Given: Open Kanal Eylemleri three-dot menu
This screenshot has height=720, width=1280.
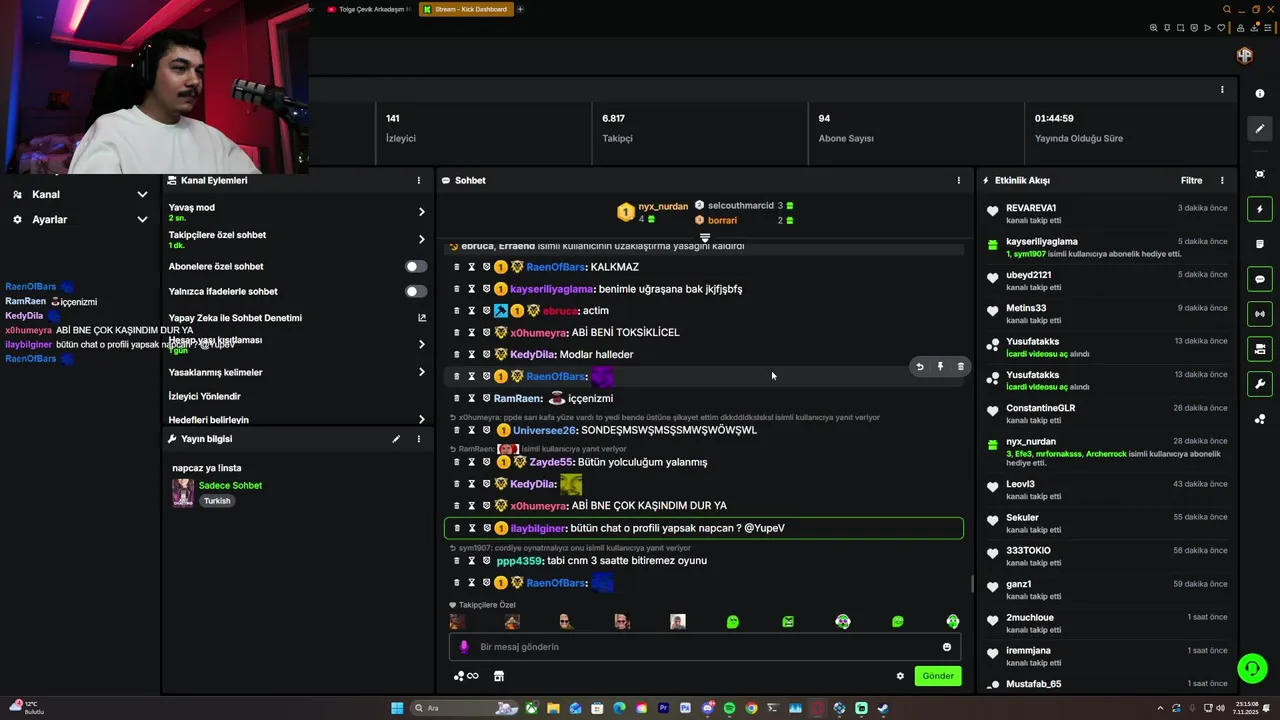Looking at the screenshot, I should pos(419,181).
